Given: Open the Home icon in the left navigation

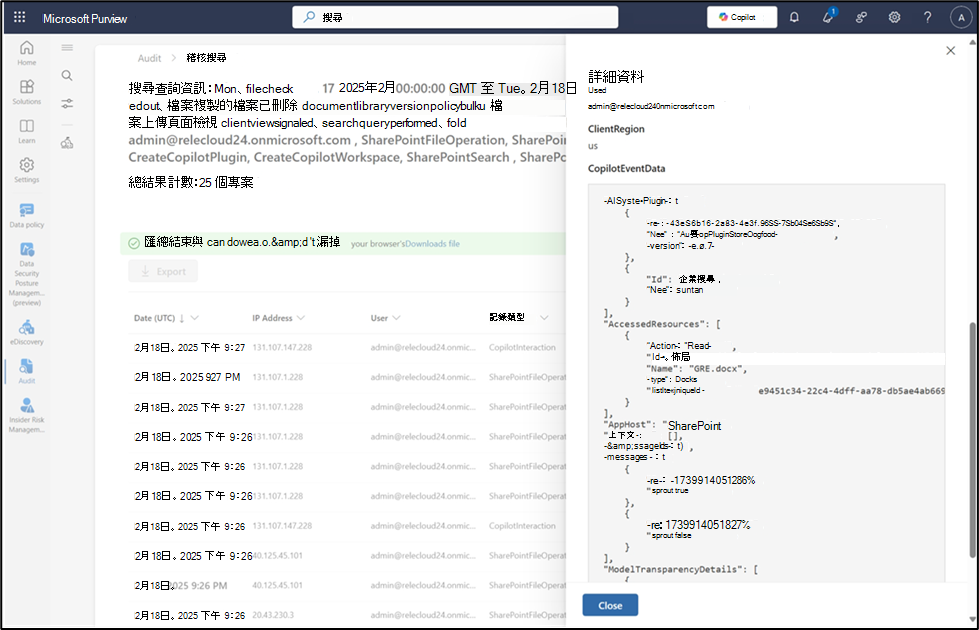Looking at the screenshot, I should click(27, 48).
